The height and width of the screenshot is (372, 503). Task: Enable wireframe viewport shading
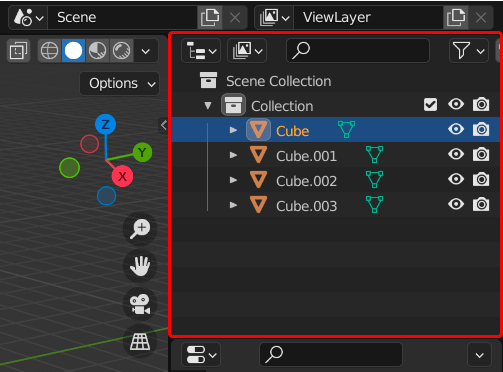(x=49, y=51)
